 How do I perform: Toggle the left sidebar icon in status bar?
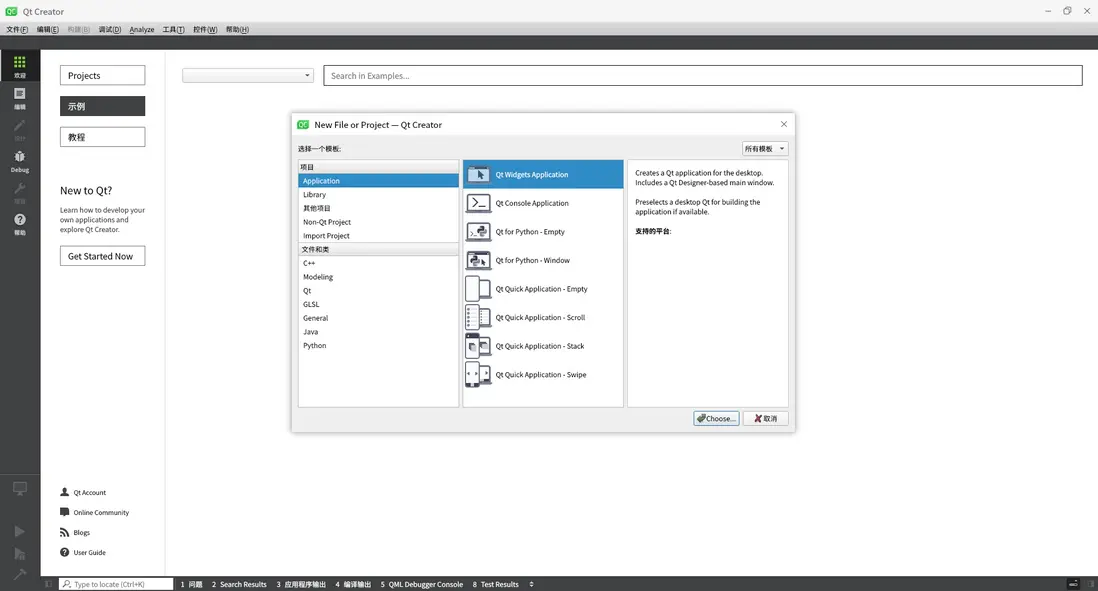(48, 584)
